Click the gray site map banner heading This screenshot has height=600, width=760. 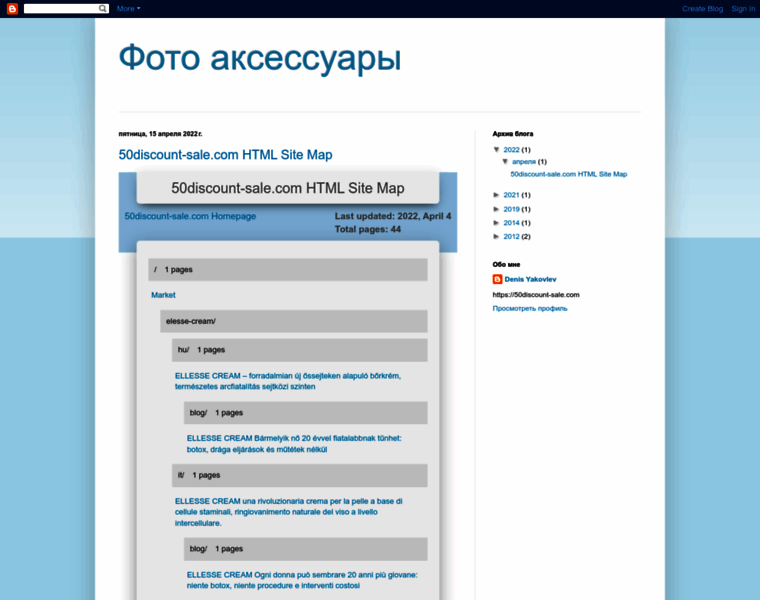[x=288, y=188]
